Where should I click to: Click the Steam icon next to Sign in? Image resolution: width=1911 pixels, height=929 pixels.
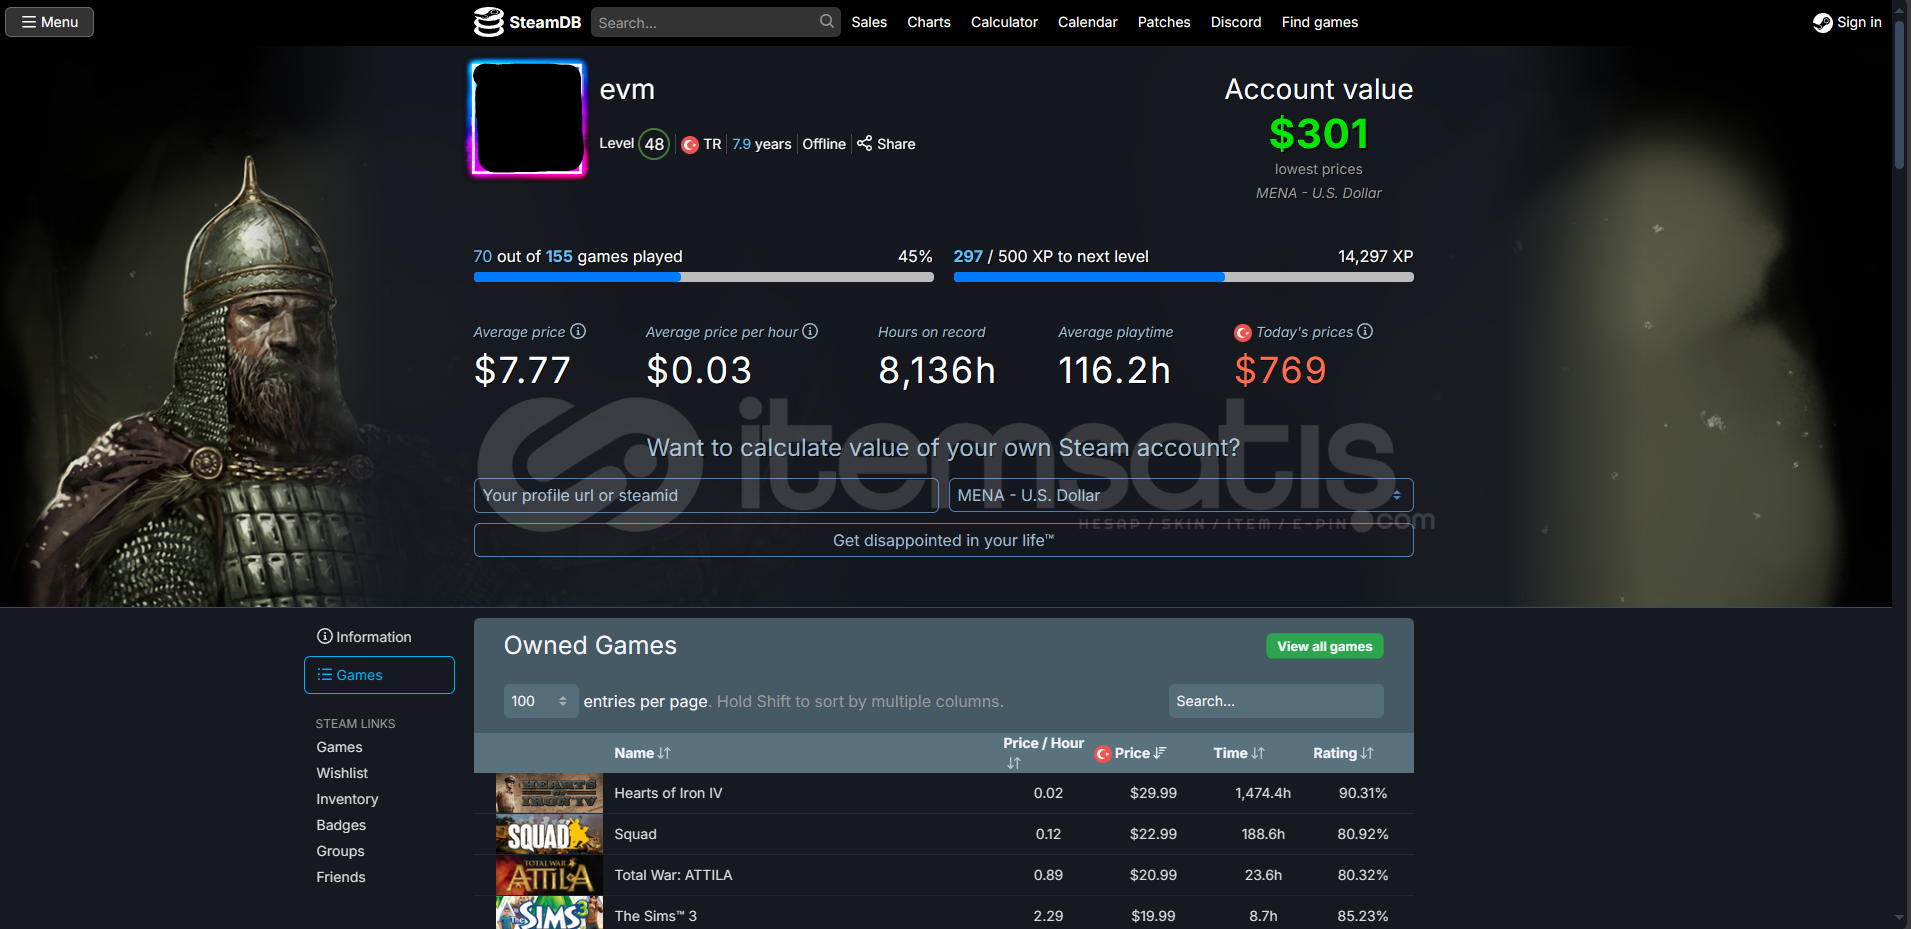coord(1822,23)
